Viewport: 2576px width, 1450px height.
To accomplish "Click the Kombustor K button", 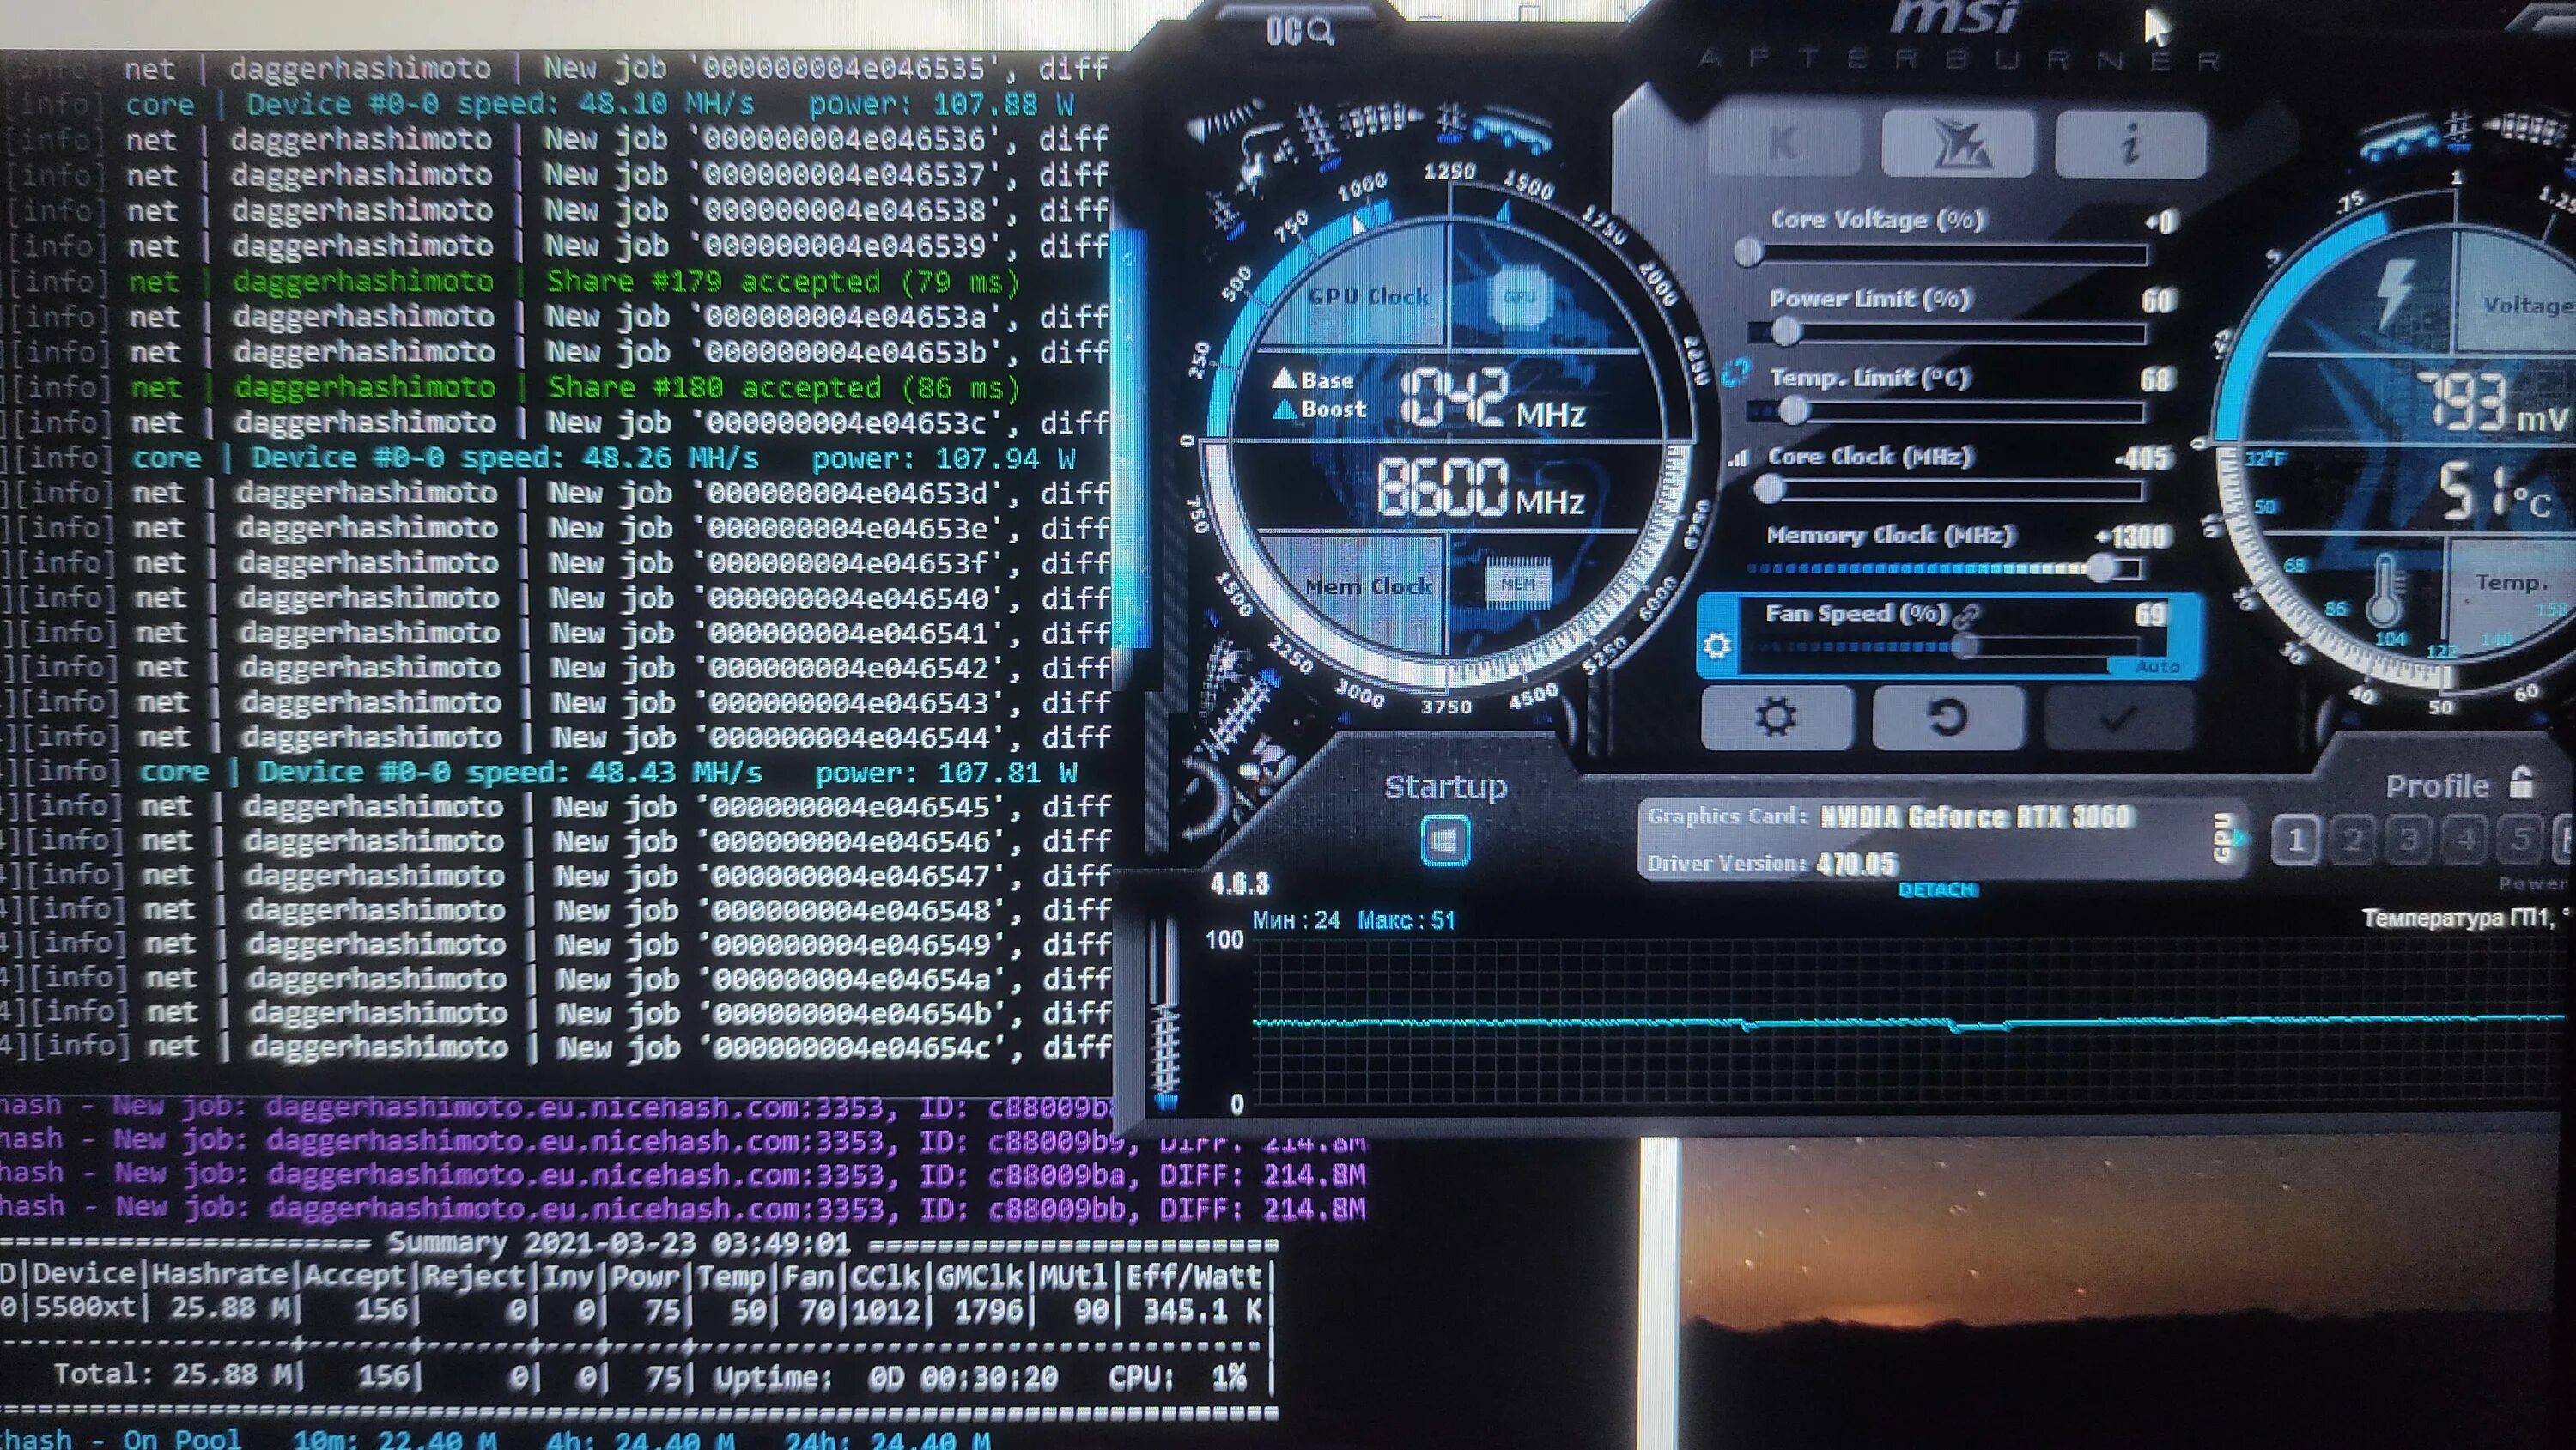I will (1784, 144).
